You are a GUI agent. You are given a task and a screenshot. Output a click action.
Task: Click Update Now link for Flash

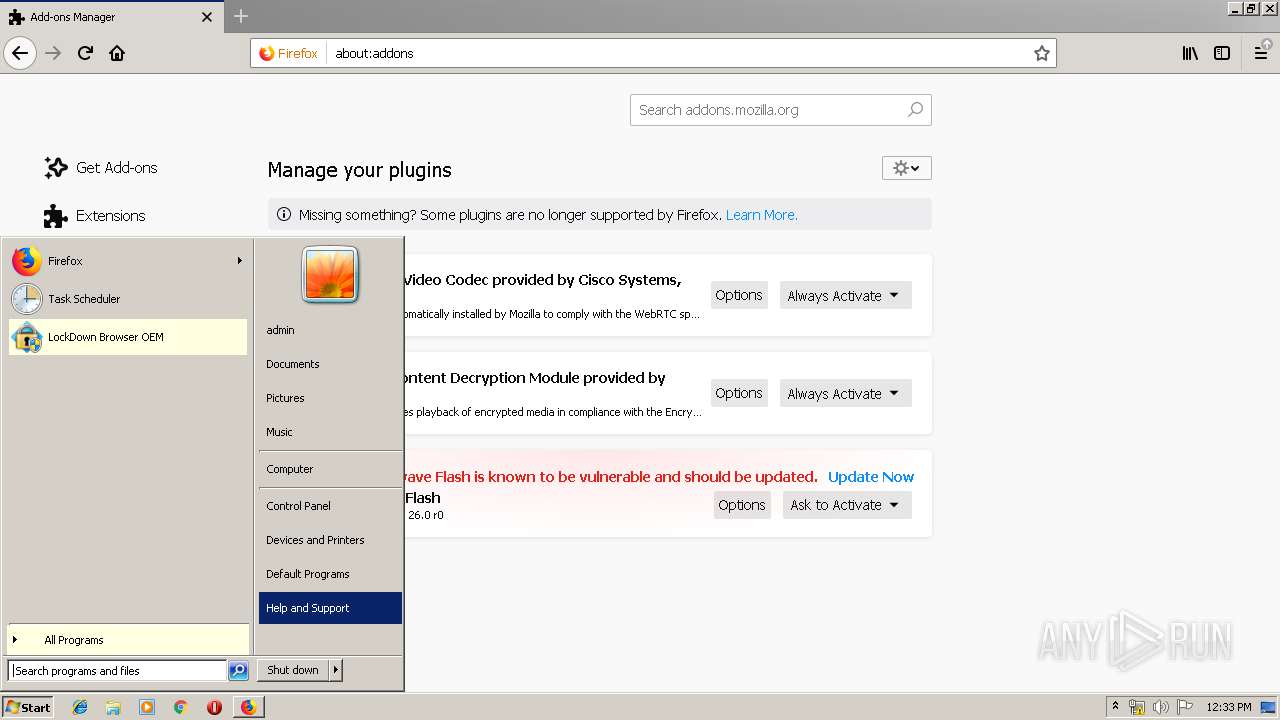point(871,477)
